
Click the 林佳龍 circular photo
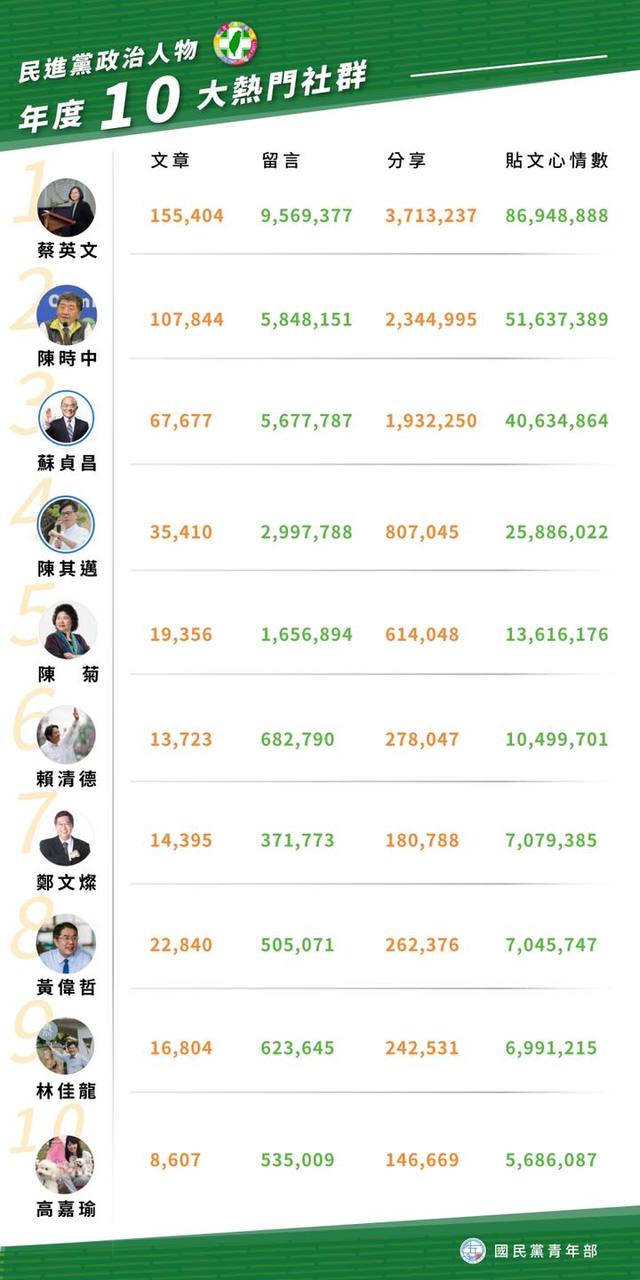66,1046
